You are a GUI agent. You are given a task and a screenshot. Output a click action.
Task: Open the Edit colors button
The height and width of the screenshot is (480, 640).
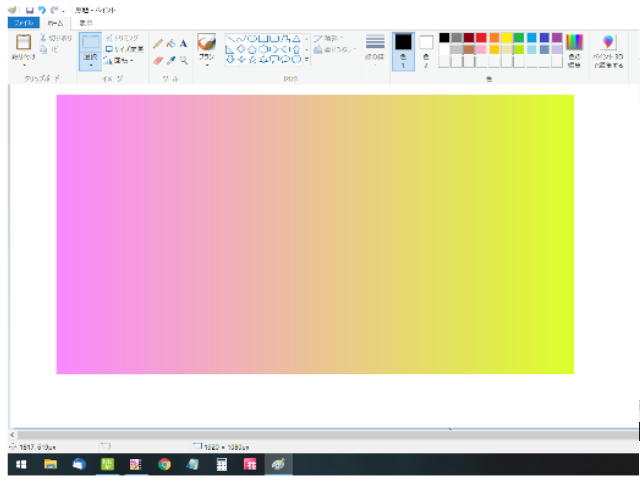(x=574, y=51)
